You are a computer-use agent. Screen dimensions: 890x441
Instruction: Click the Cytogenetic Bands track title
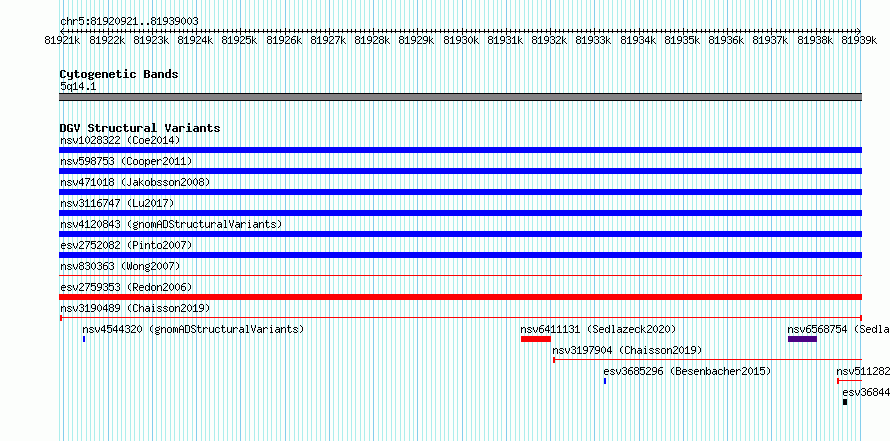pyautogui.click(x=119, y=74)
